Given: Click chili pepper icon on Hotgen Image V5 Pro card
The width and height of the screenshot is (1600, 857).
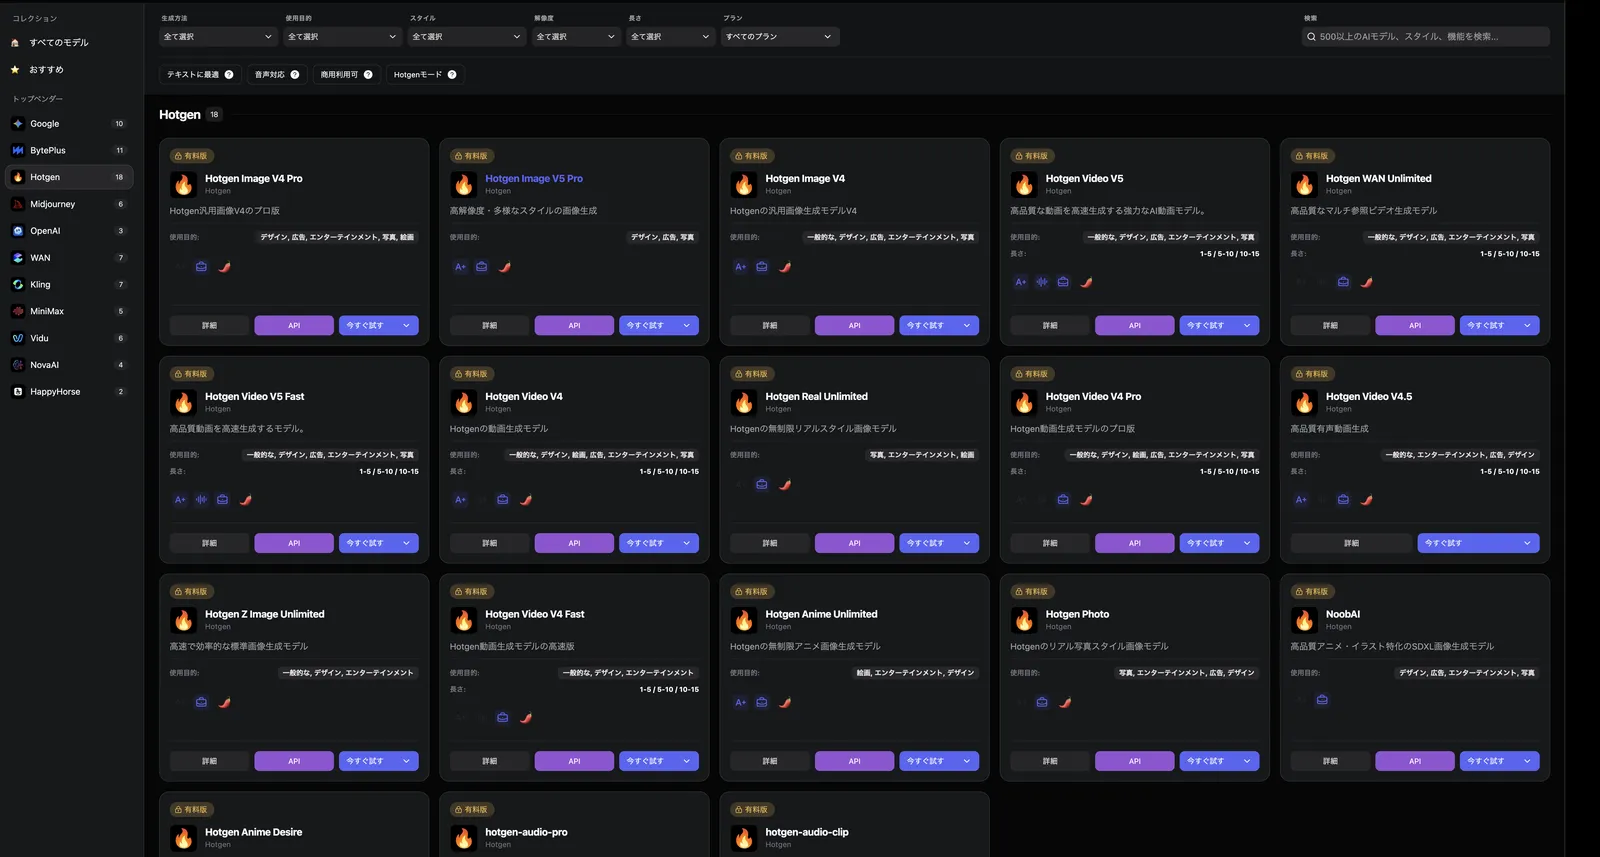Looking at the screenshot, I should point(505,267).
